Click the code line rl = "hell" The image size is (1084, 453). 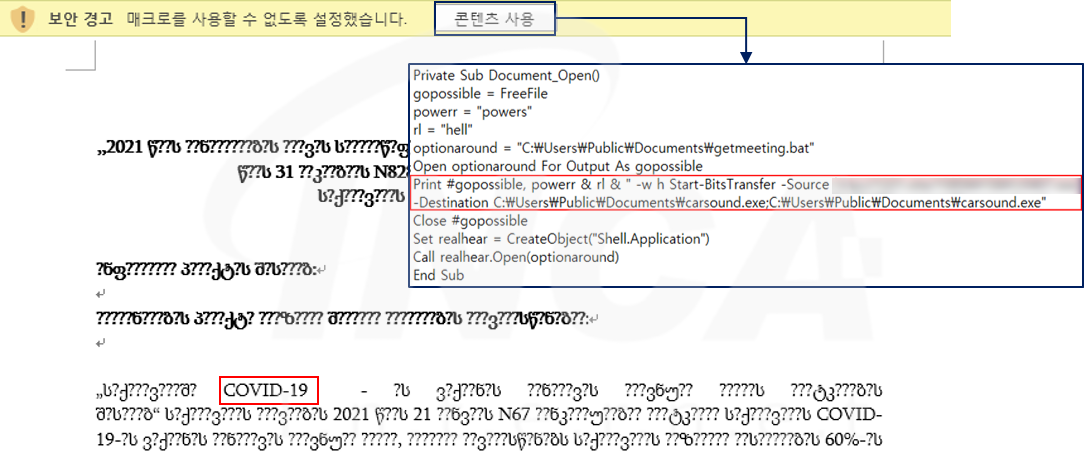click(443, 129)
